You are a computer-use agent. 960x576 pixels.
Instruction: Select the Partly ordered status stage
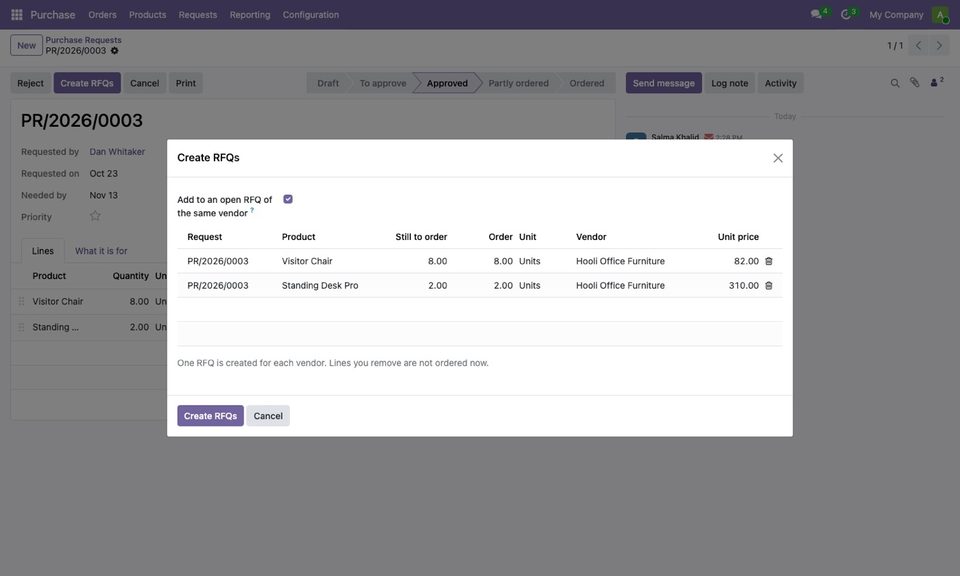pos(518,83)
